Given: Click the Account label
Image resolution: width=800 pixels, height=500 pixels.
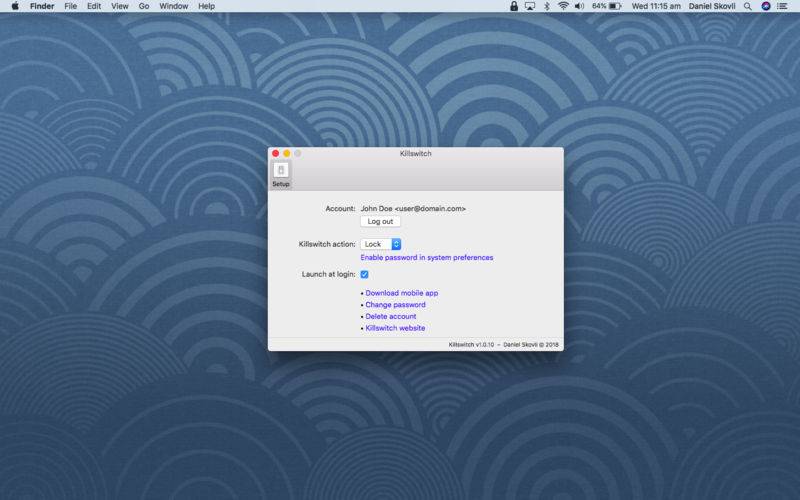Looking at the screenshot, I should (340, 209).
